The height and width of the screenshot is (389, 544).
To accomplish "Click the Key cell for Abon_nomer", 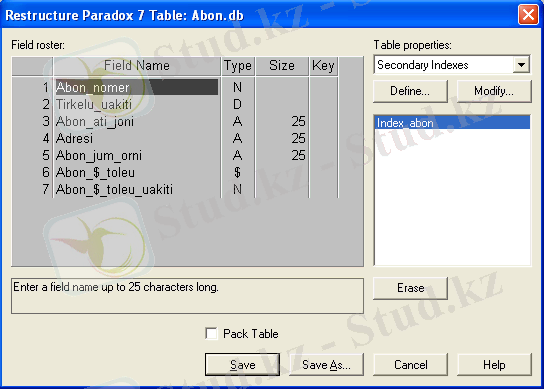I will [x=323, y=87].
